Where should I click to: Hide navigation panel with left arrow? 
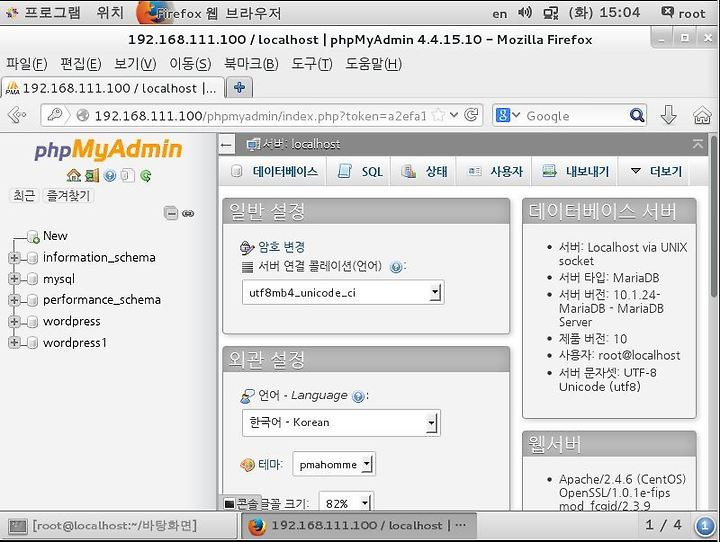pyautogui.click(x=226, y=145)
